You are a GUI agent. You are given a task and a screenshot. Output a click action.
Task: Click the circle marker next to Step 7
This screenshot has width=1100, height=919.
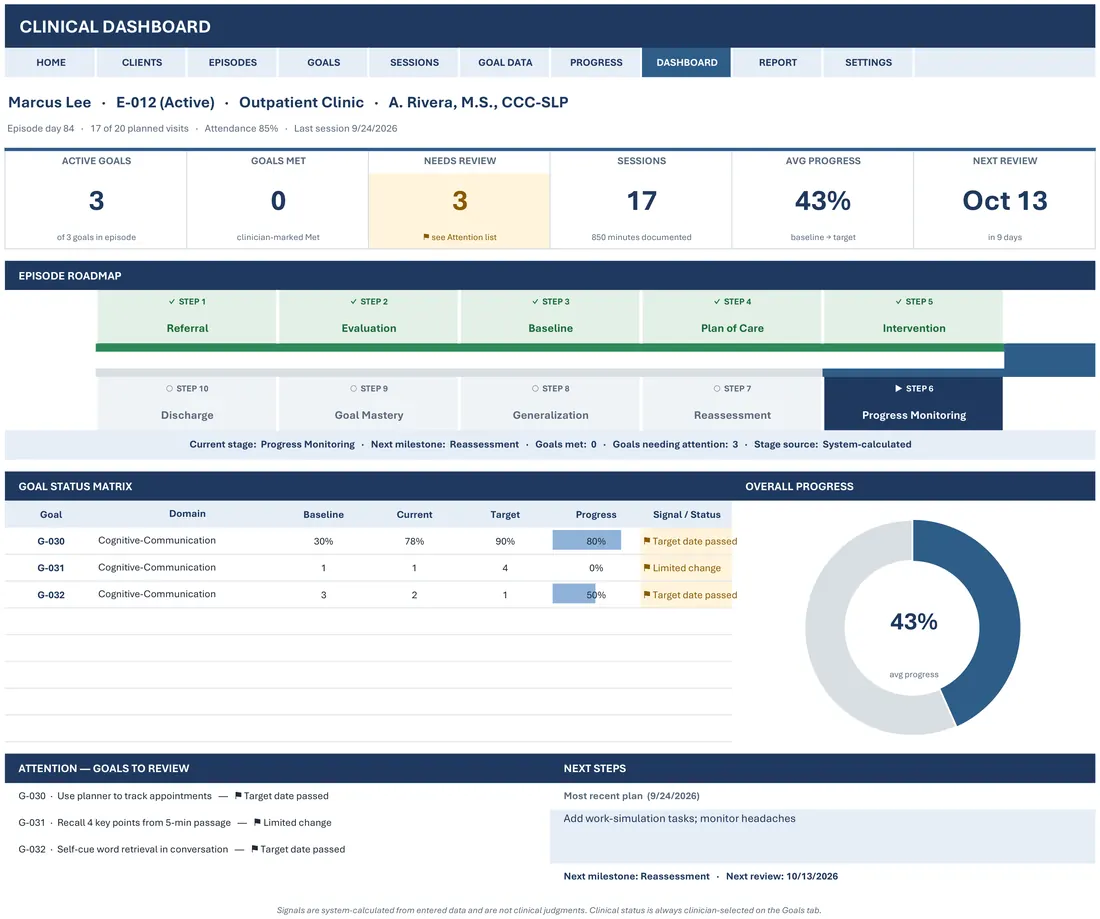coord(717,389)
